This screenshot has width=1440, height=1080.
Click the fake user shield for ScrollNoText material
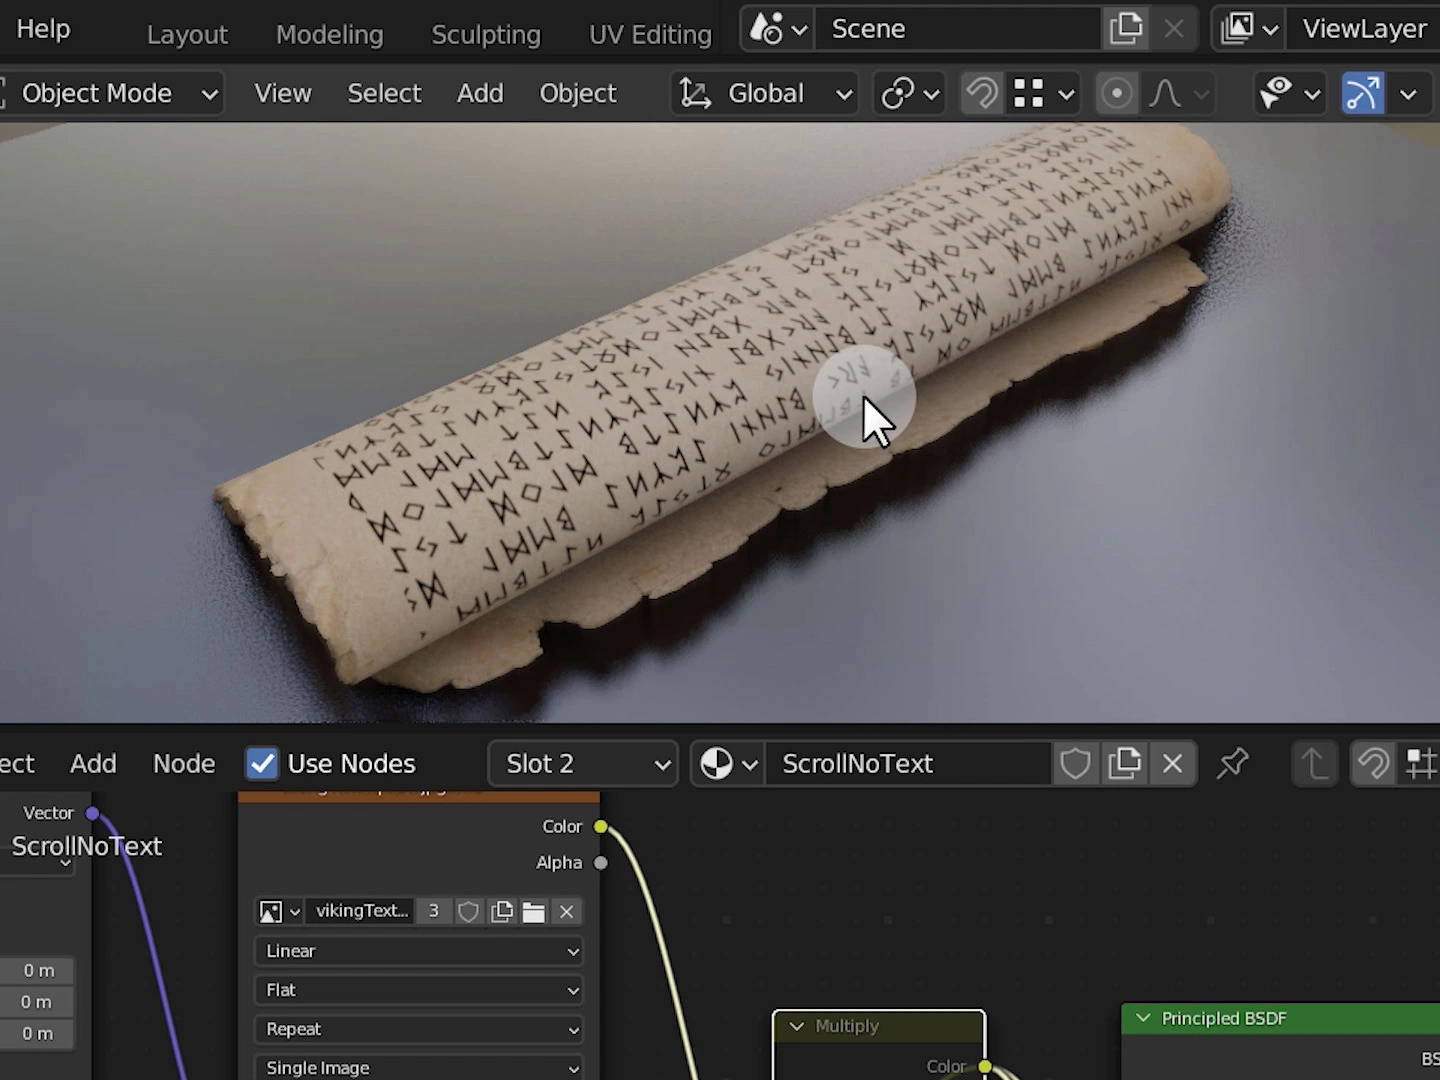[1075, 764]
